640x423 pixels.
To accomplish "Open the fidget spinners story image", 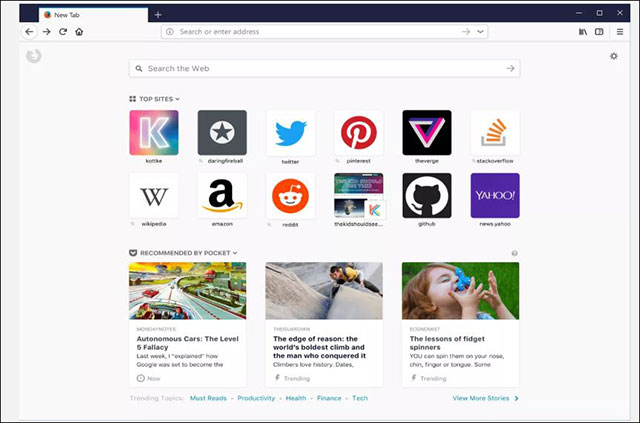I will pyautogui.click(x=460, y=291).
